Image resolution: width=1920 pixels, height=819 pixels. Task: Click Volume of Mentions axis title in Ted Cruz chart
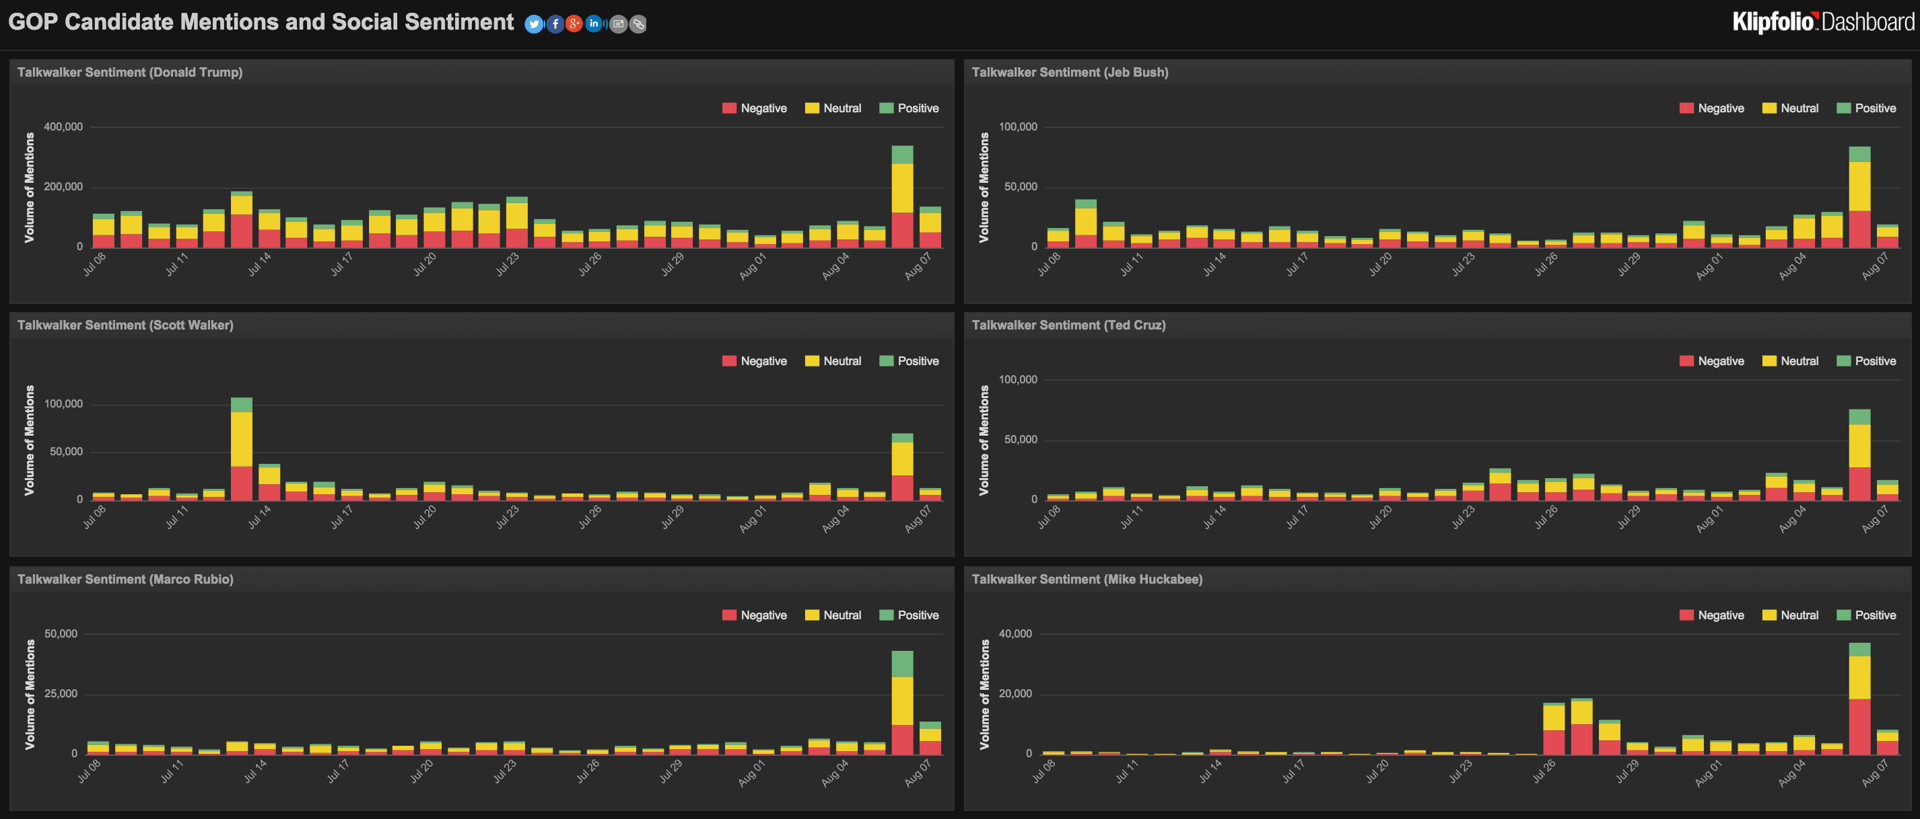coord(984,440)
